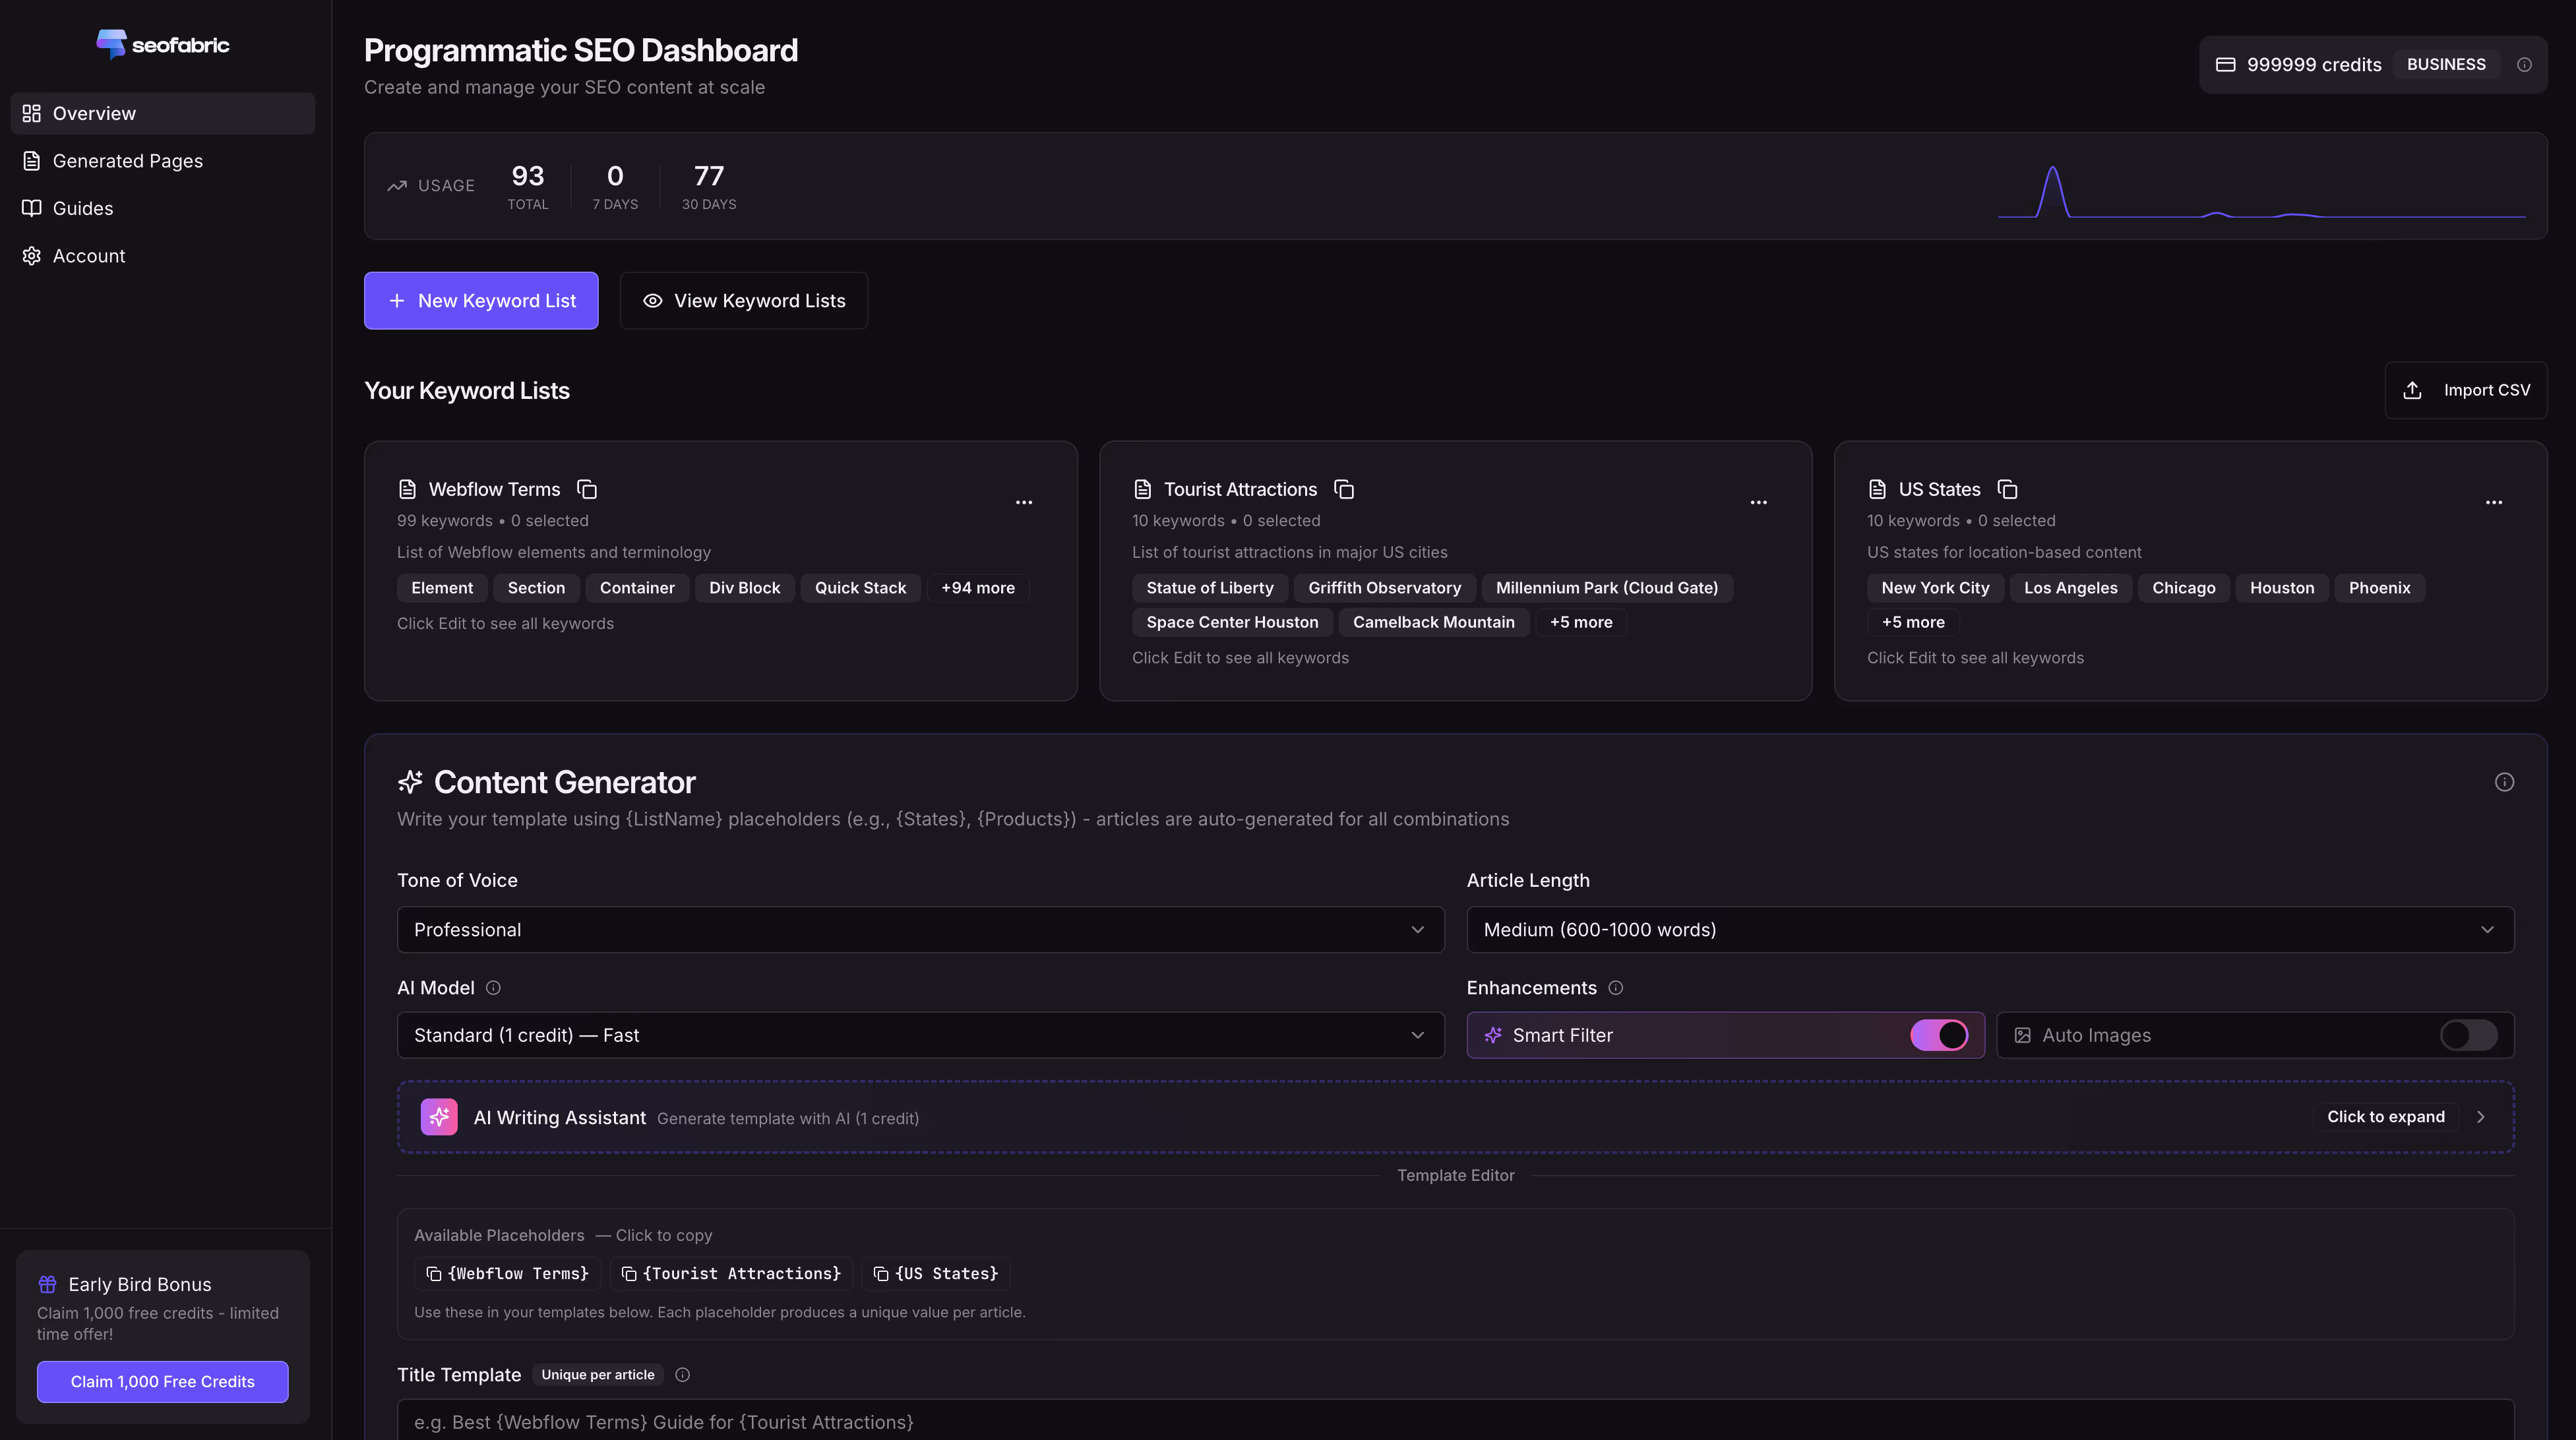Disable the Smart Filter enhancement

[x=1939, y=1035]
